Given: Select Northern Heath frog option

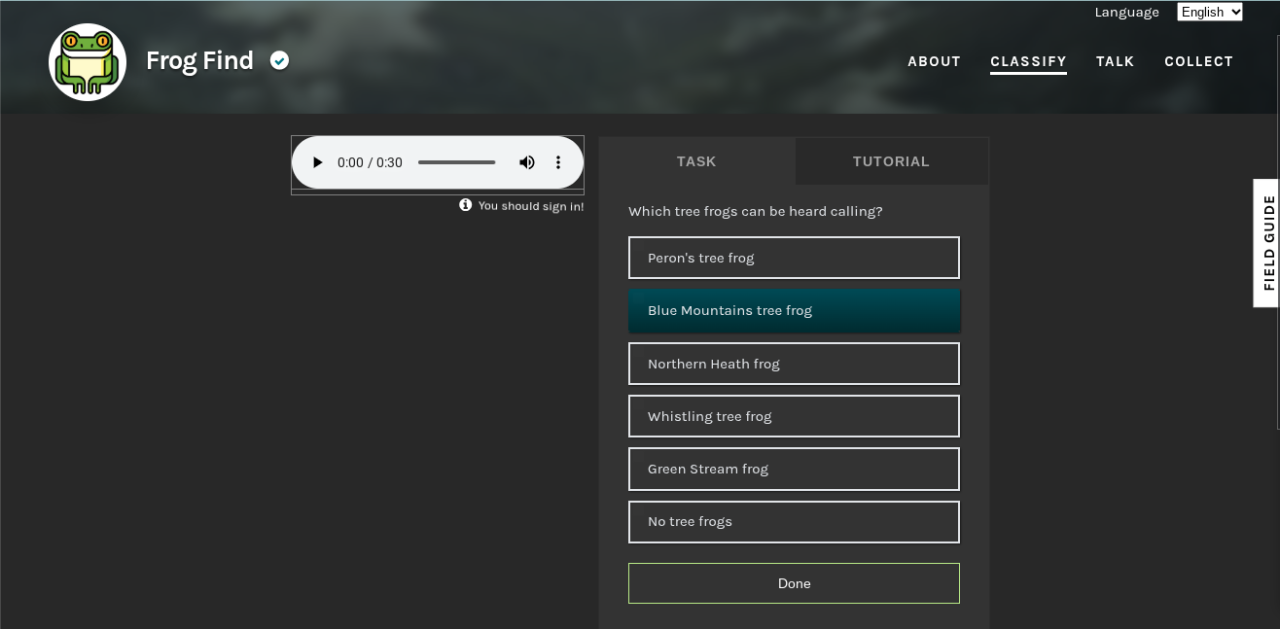Looking at the screenshot, I should [x=794, y=364].
